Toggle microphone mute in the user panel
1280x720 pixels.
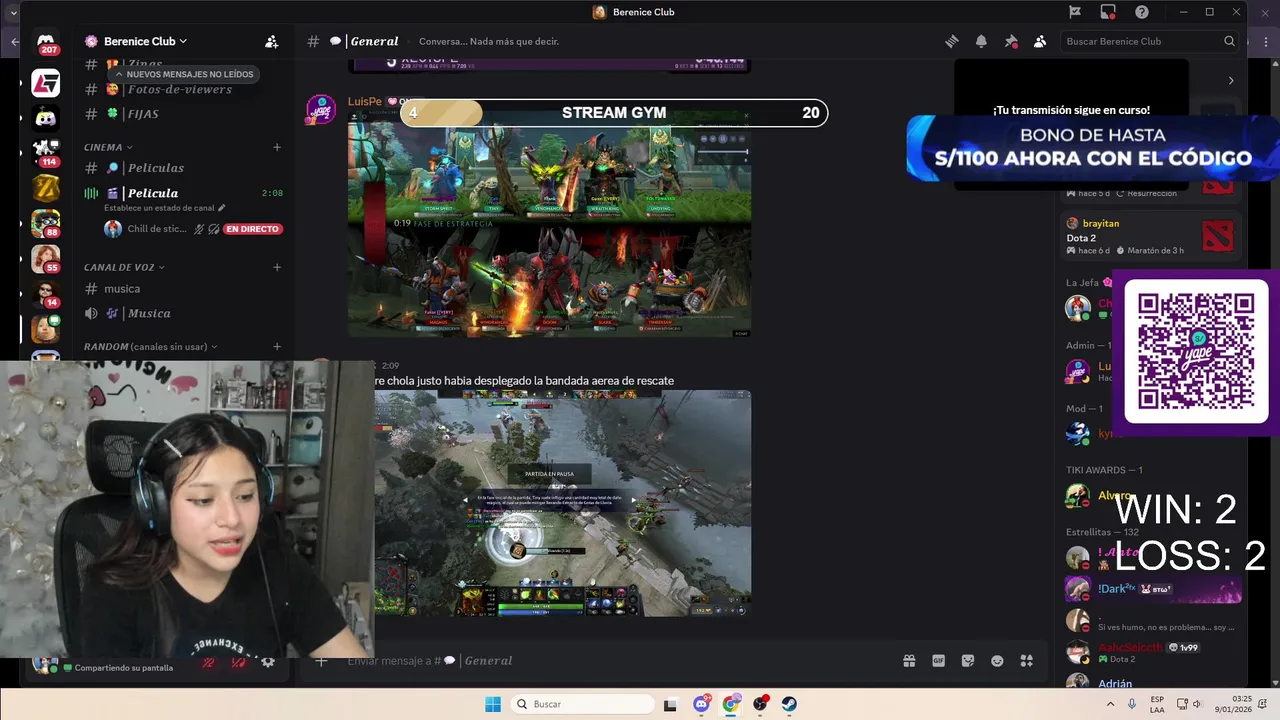click(209, 662)
